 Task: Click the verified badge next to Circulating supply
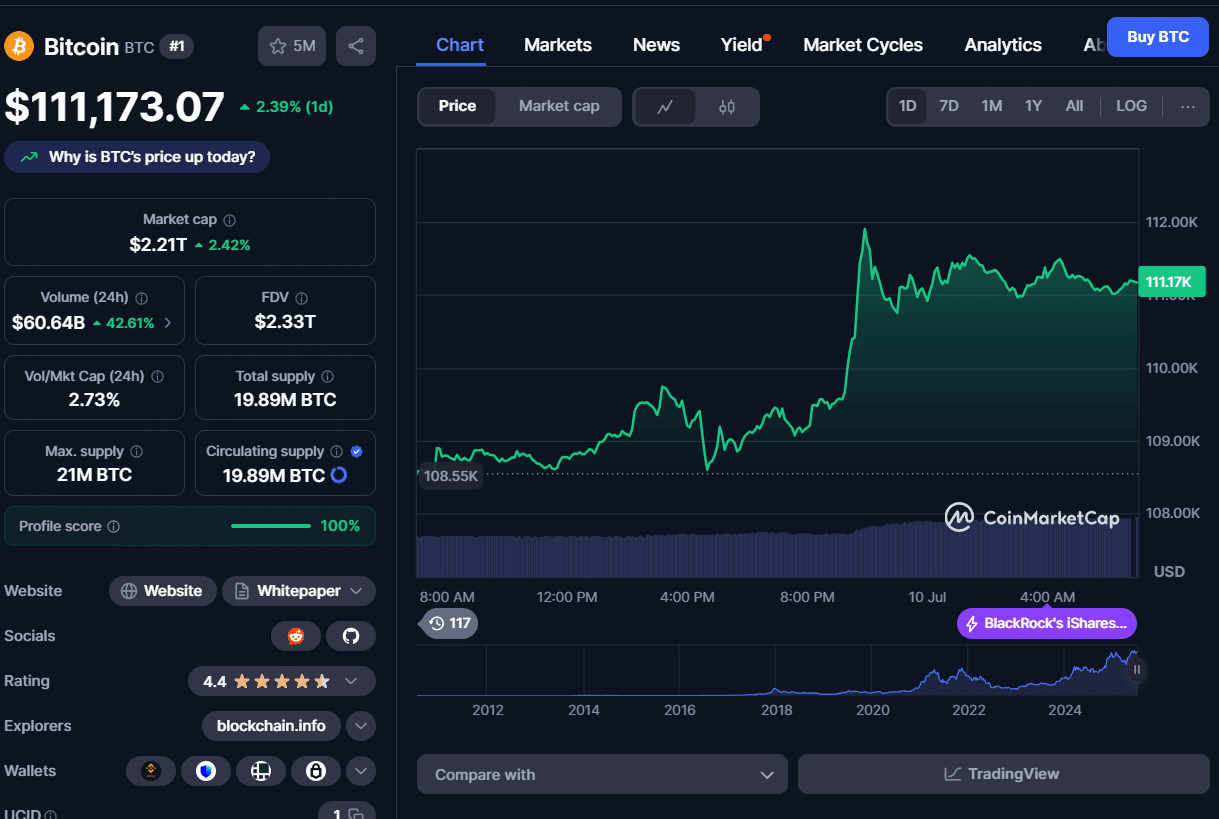(x=357, y=452)
